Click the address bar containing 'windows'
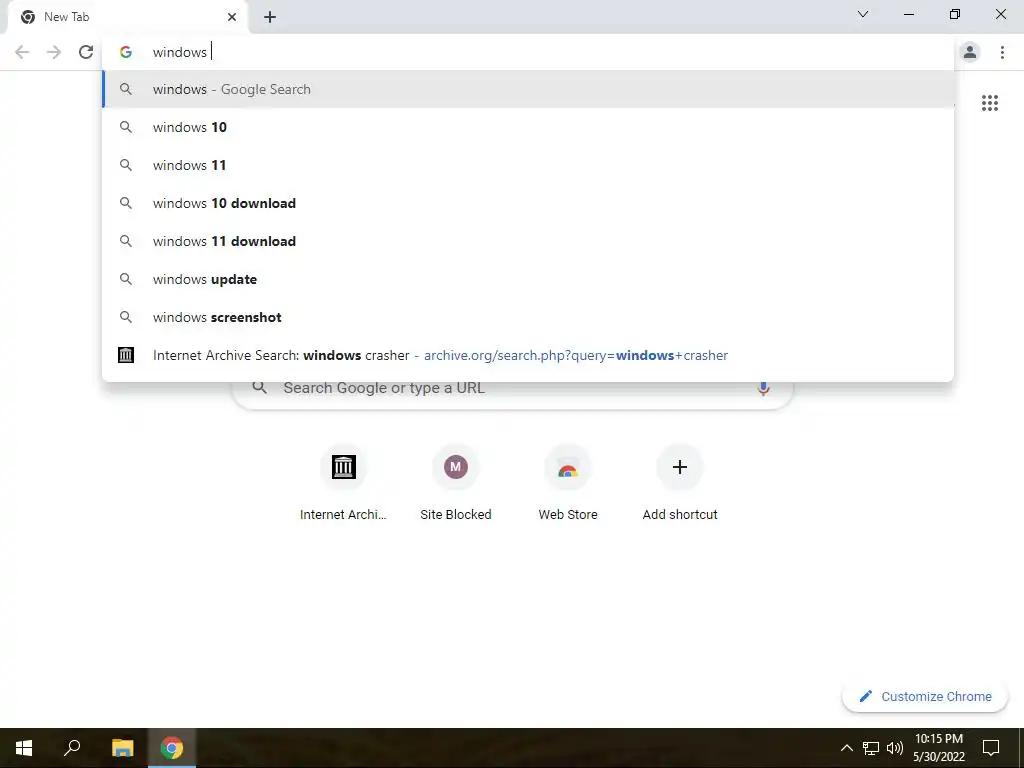Viewport: 1024px width, 768px height. pyautogui.click(x=528, y=52)
